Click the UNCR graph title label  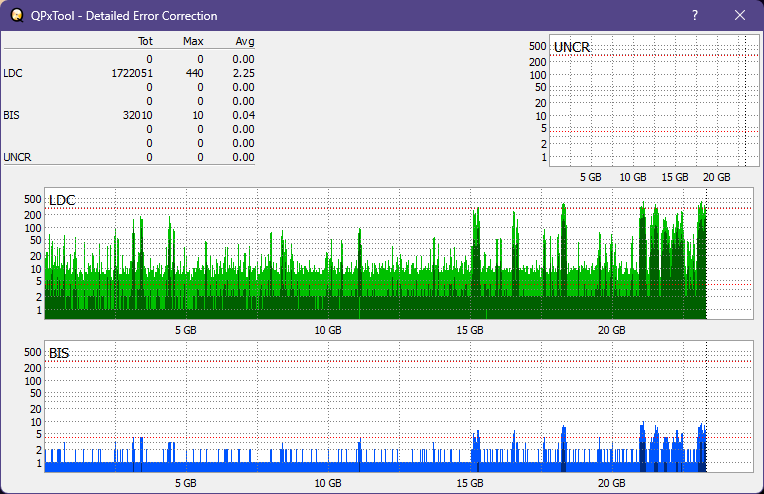(x=572, y=47)
